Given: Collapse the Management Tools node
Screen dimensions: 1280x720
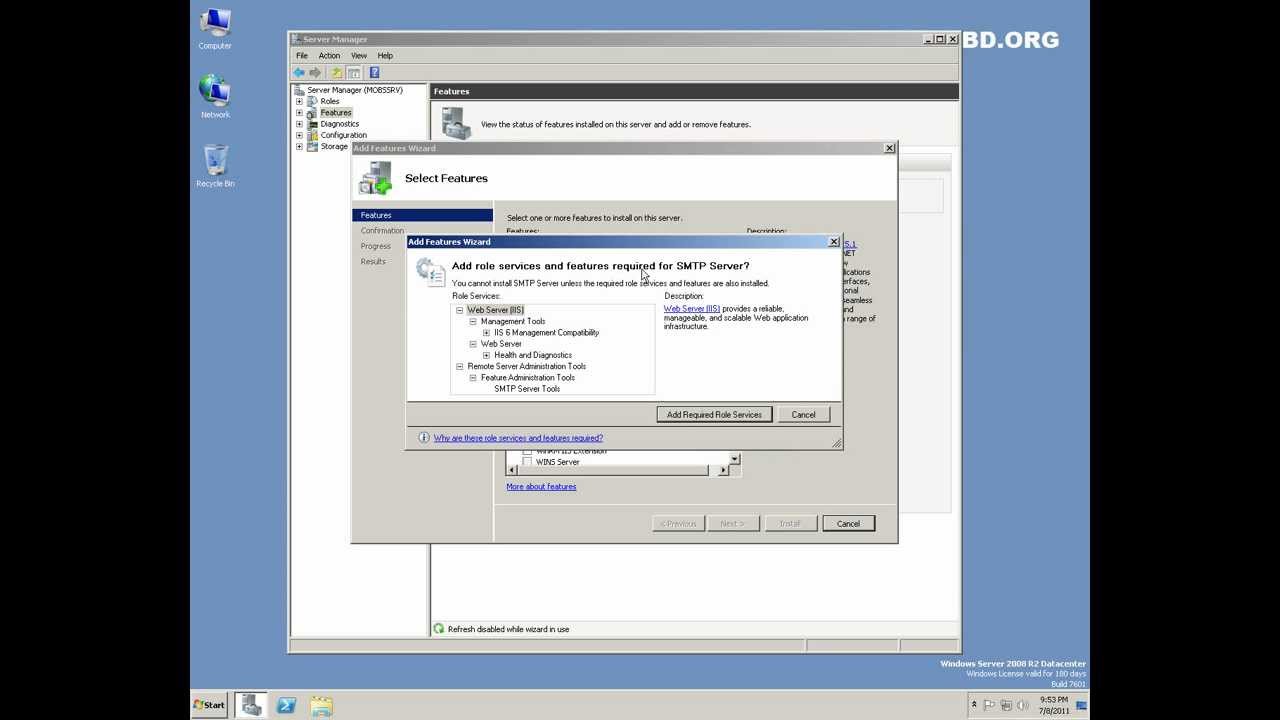Looking at the screenshot, I should coord(473,321).
